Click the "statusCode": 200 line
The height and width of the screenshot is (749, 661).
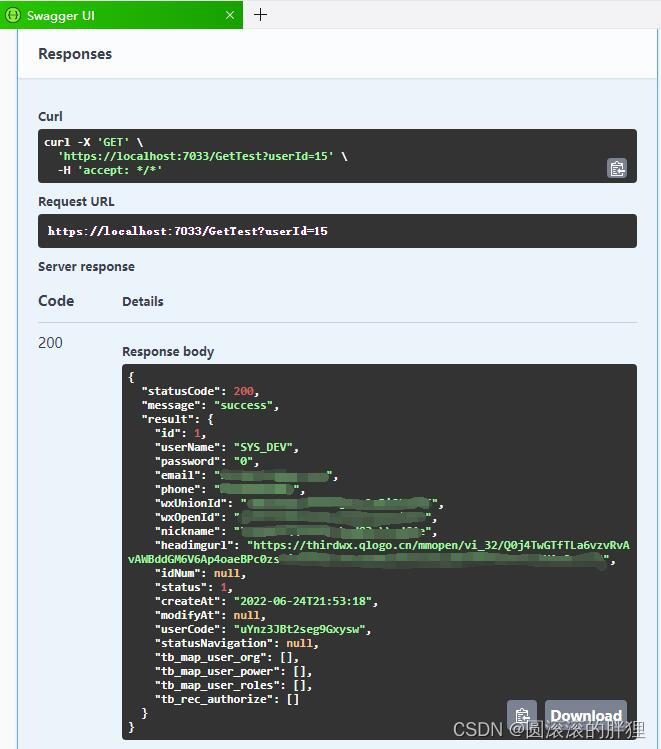coord(200,391)
